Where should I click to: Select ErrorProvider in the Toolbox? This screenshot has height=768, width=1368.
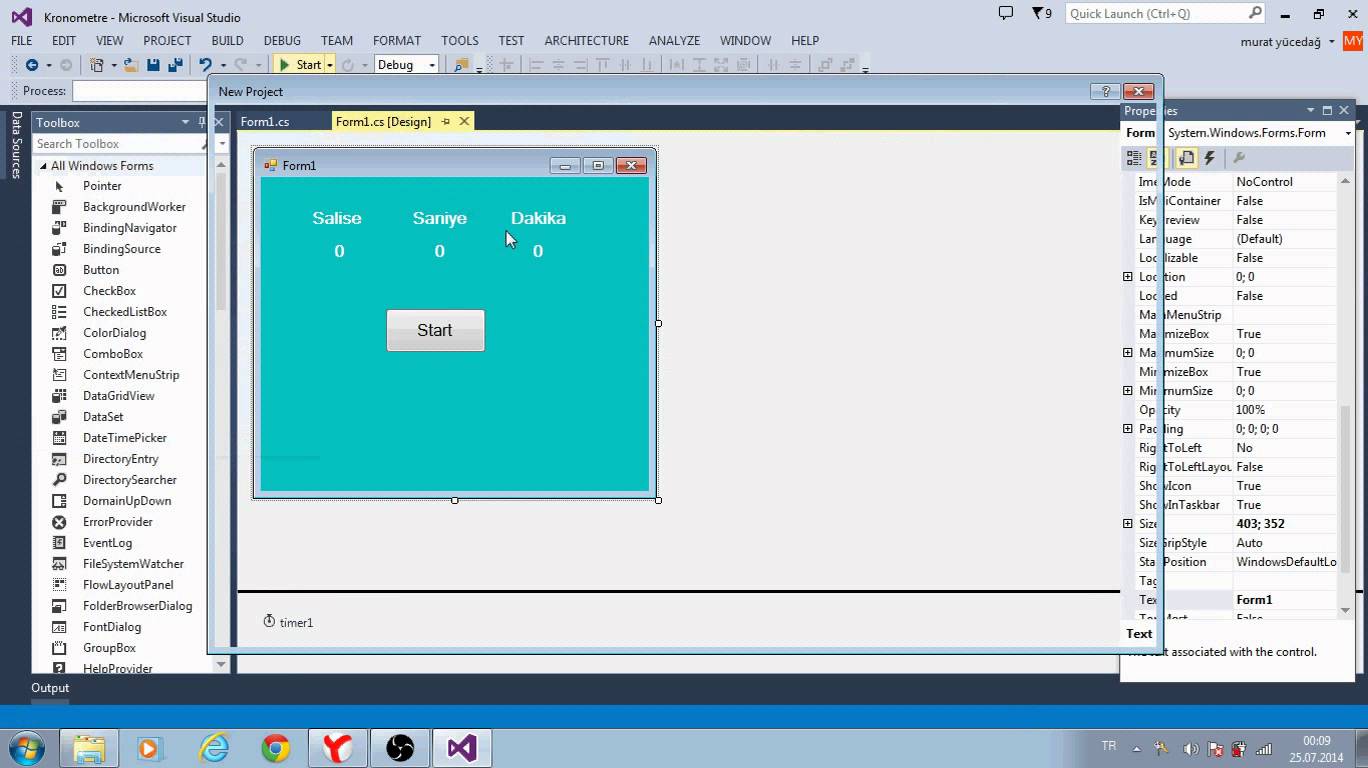click(x=118, y=522)
